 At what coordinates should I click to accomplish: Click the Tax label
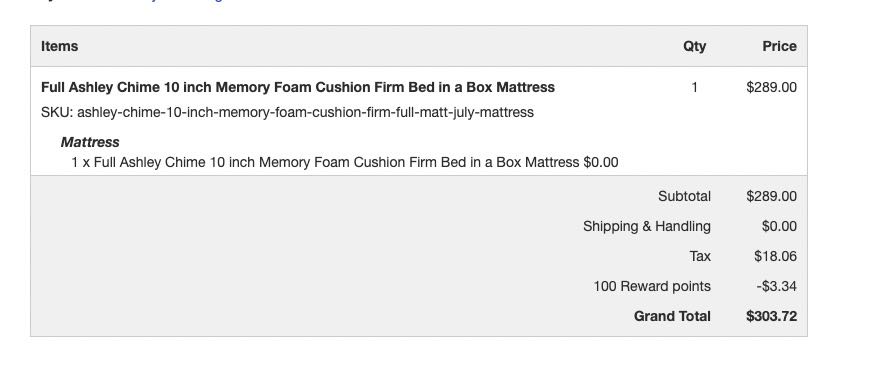pyautogui.click(x=700, y=256)
